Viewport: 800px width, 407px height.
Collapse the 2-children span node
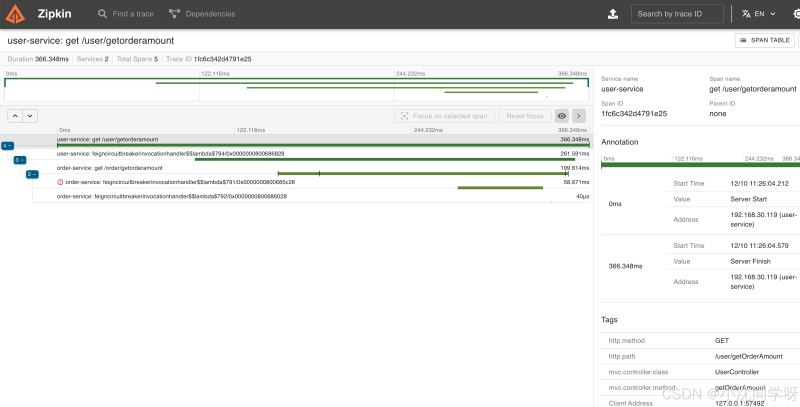[32, 174]
